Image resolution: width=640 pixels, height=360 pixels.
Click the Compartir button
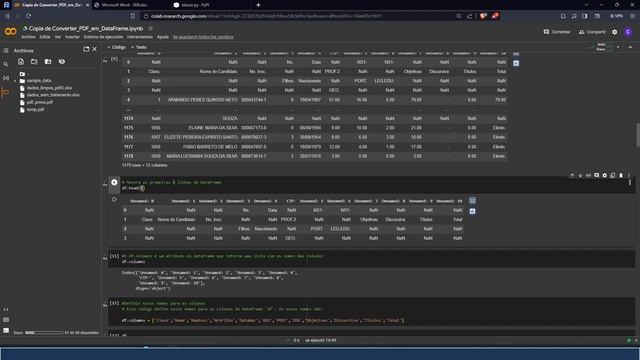point(592,32)
